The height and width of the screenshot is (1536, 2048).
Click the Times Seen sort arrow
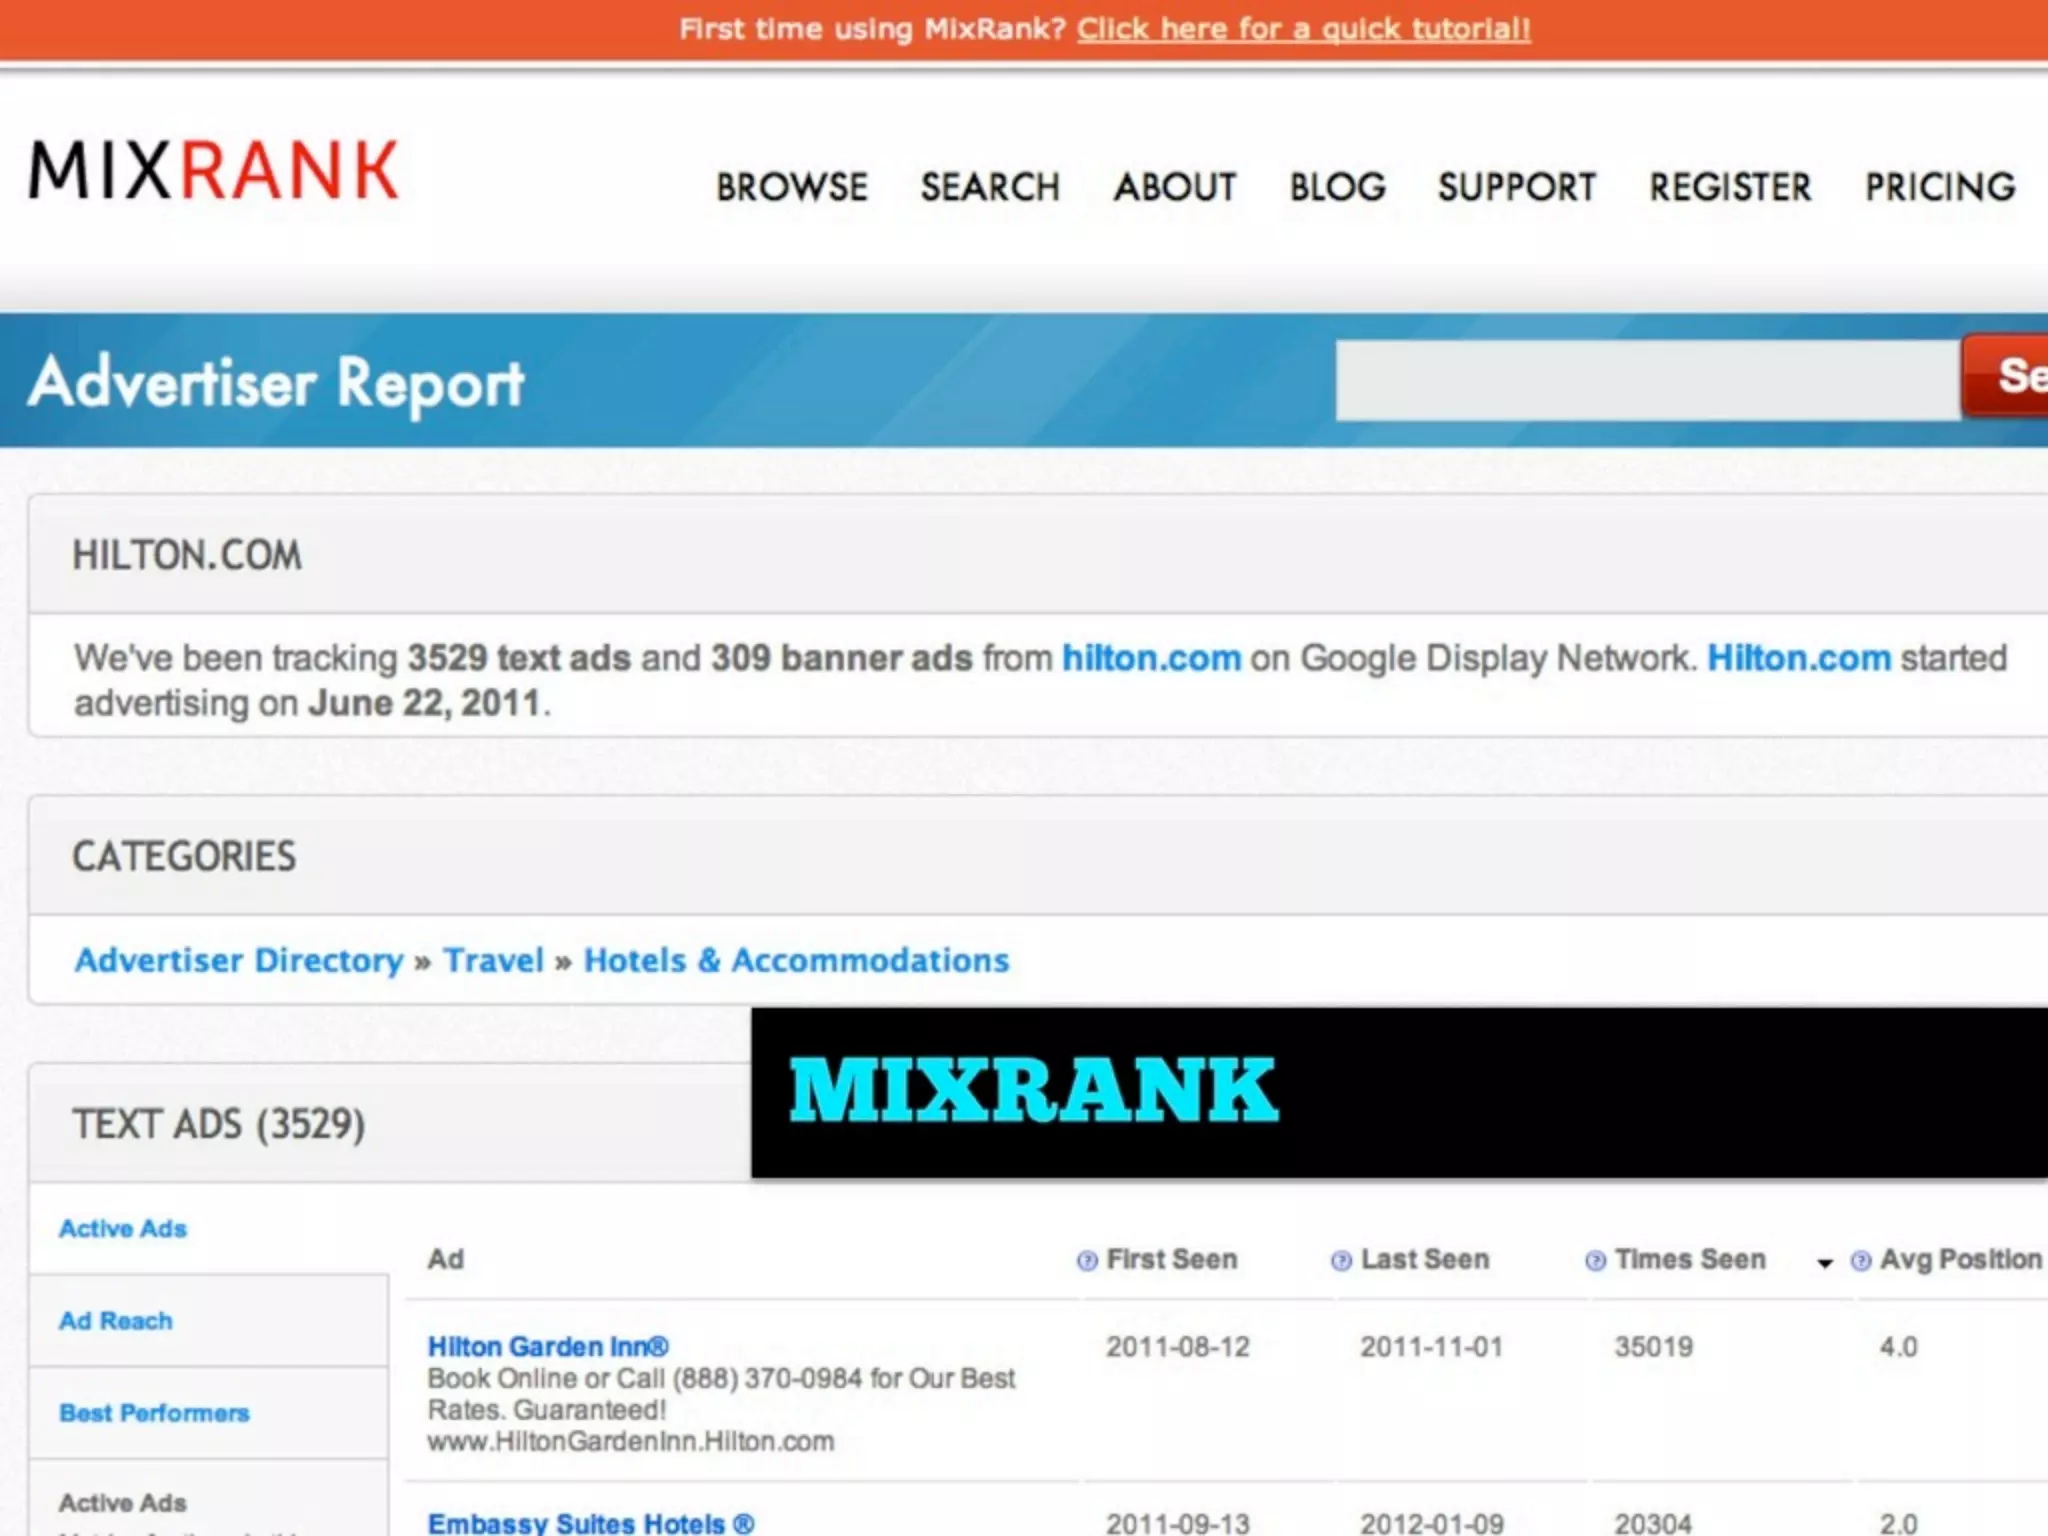(x=1825, y=1264)
